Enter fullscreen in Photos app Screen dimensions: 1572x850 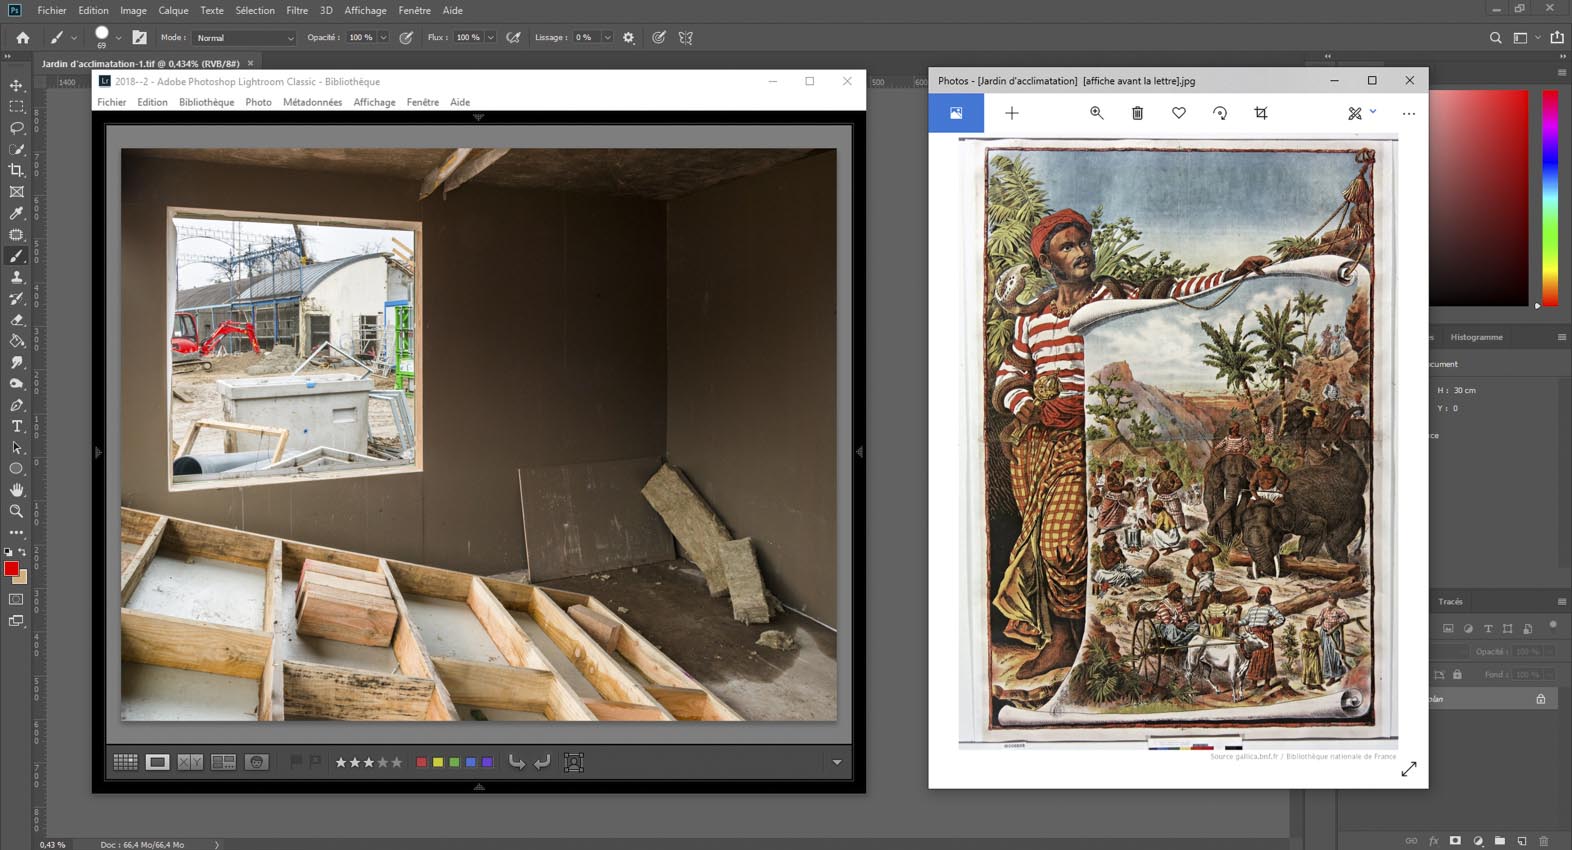pyautogui.click(x=1409, y=769)
